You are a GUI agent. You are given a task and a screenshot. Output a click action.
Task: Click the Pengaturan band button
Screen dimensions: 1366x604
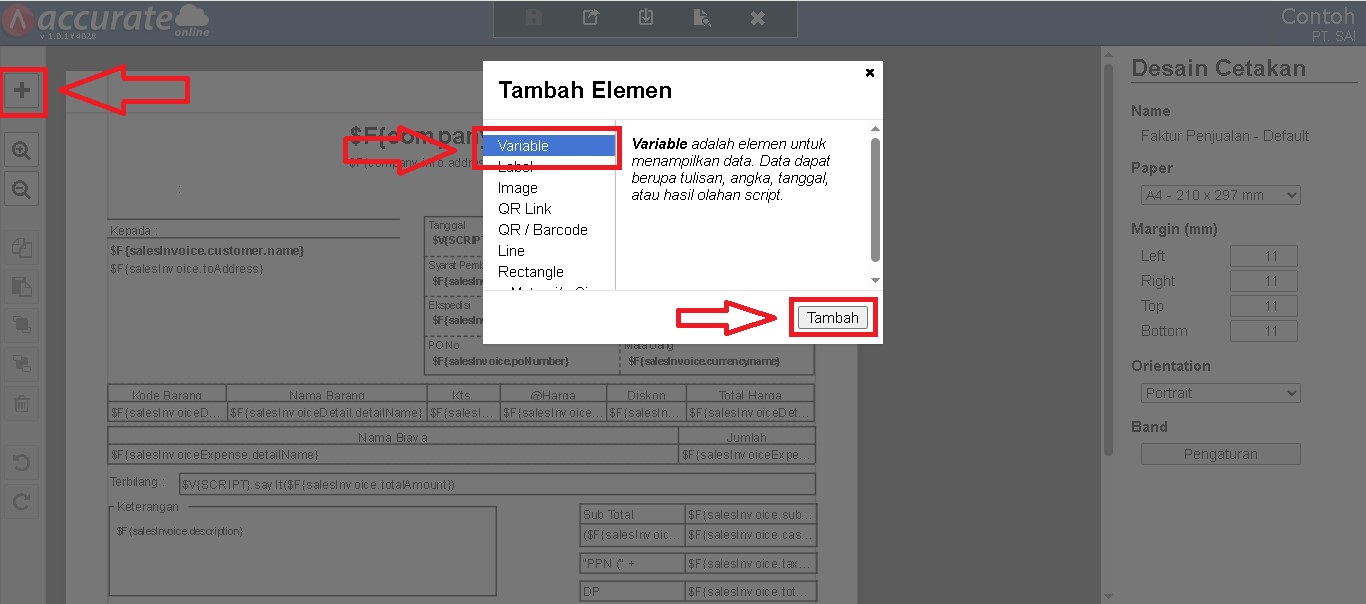tap(1220, 454)
